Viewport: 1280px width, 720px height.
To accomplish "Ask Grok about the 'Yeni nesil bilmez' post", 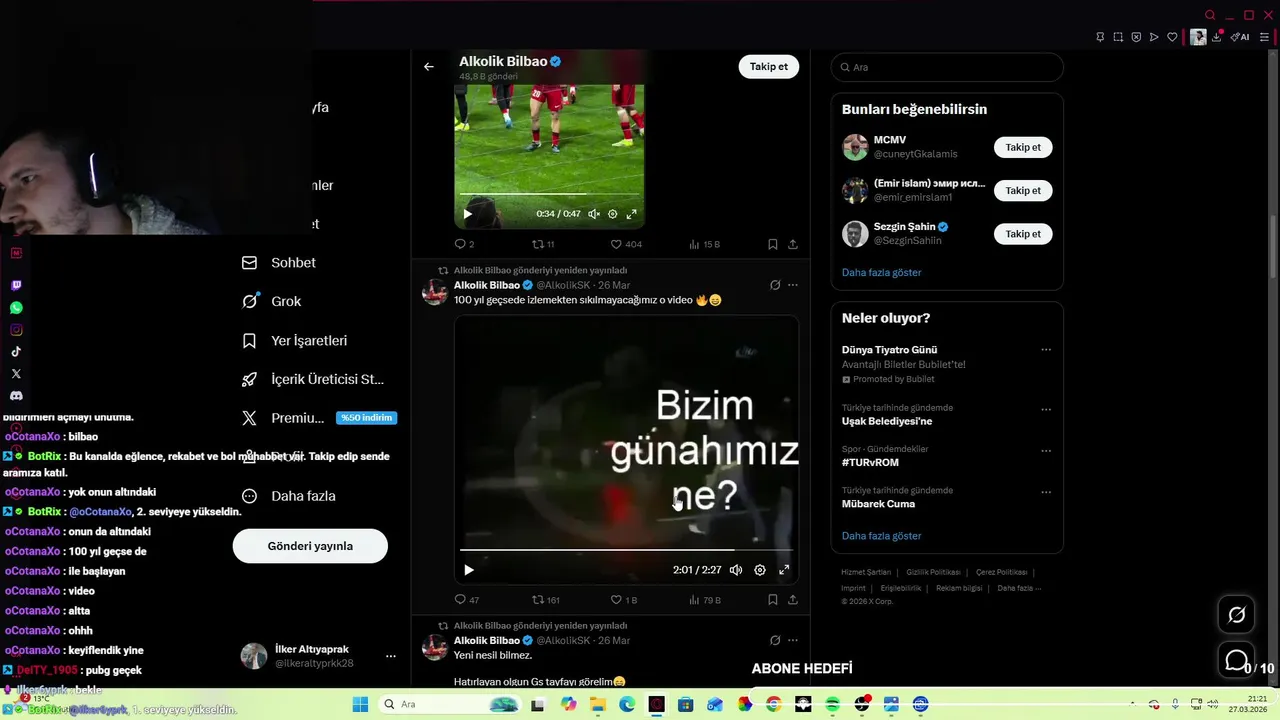I will pos(775,640).
